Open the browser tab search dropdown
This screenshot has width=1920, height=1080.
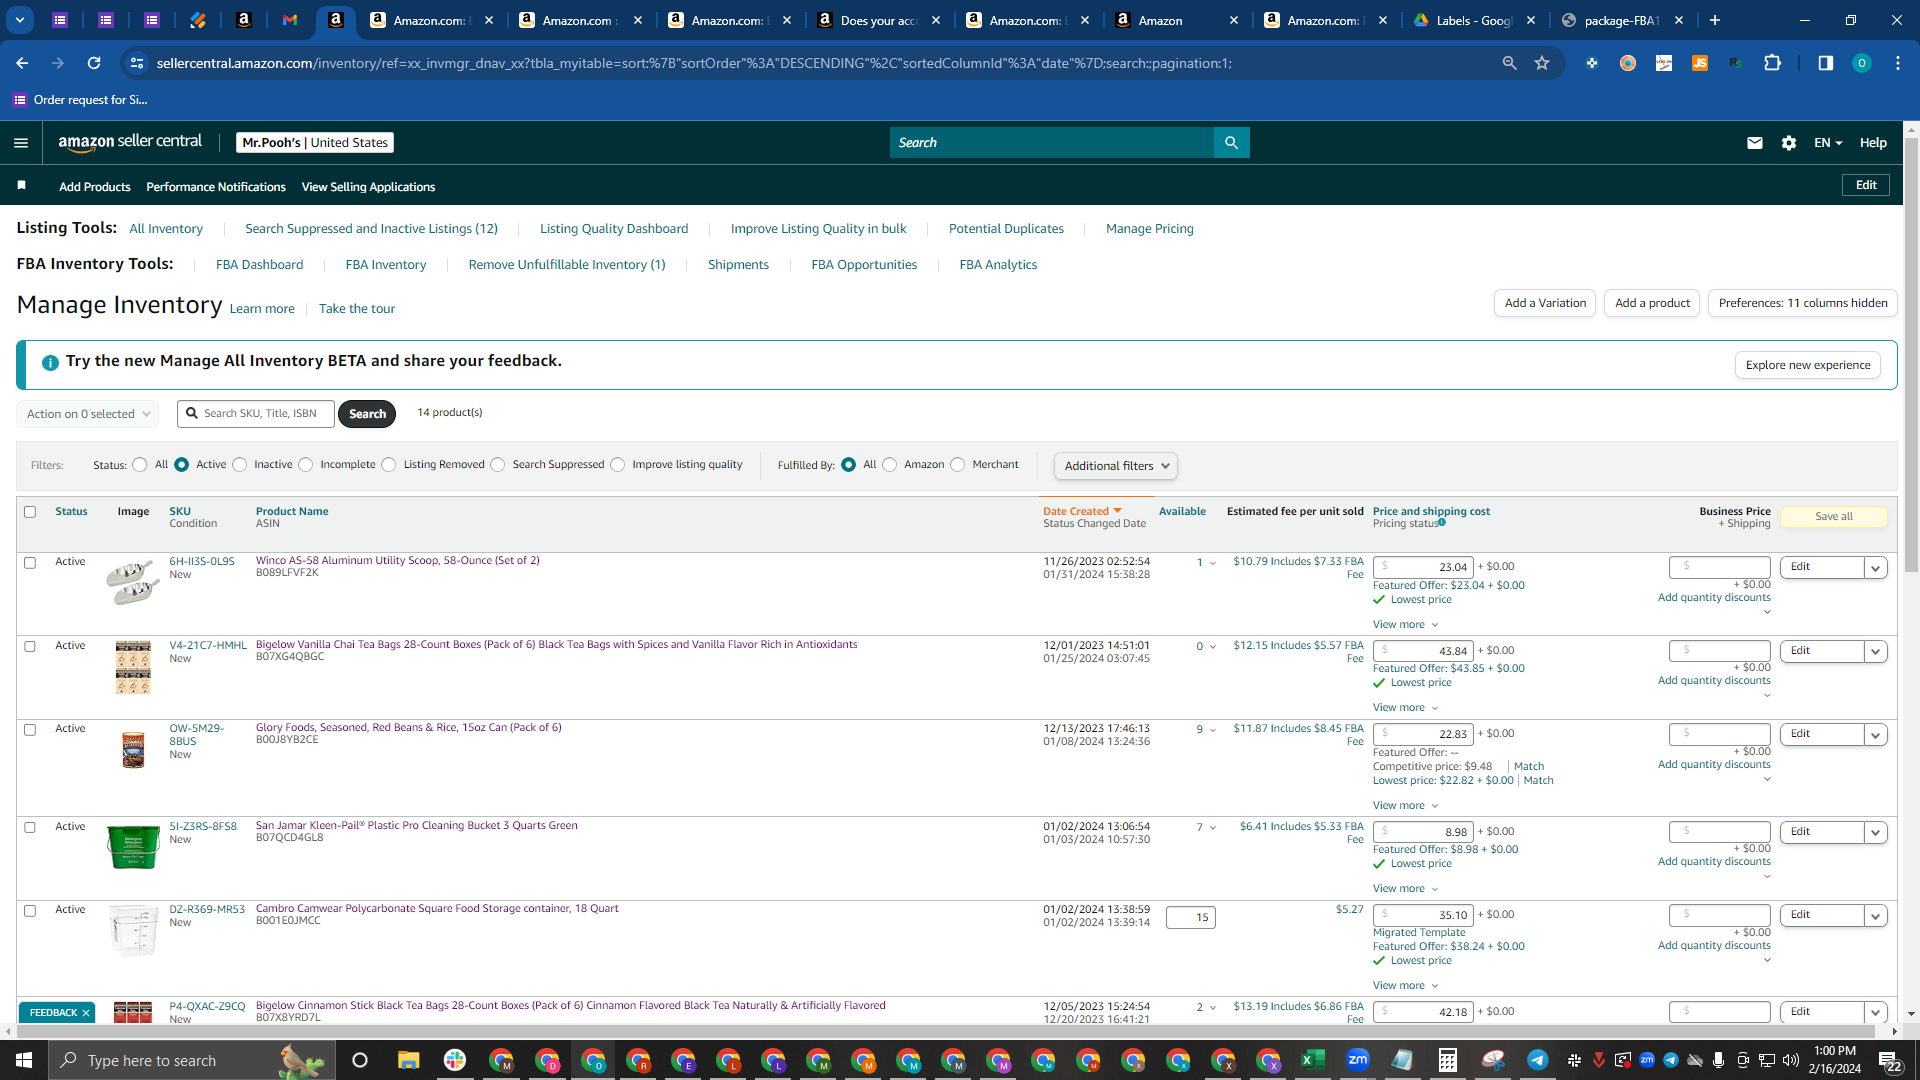[19, 20]
